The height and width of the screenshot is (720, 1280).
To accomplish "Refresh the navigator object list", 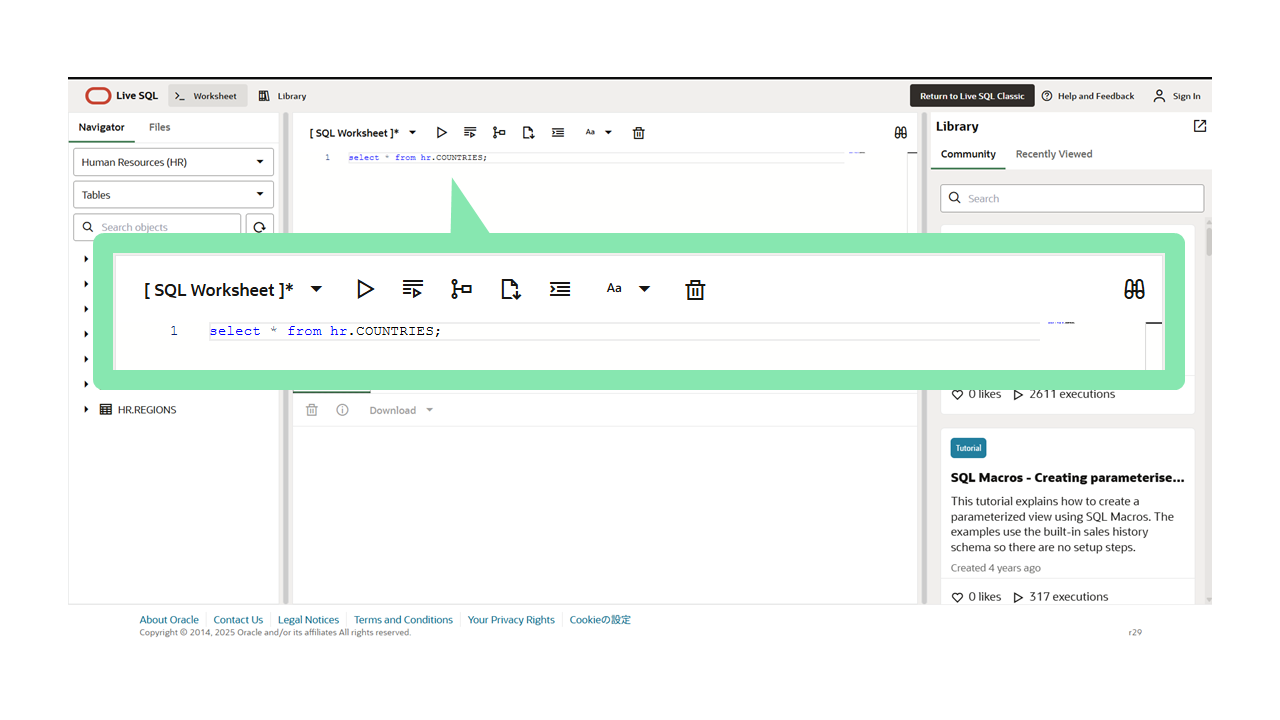I will (259, 227).
